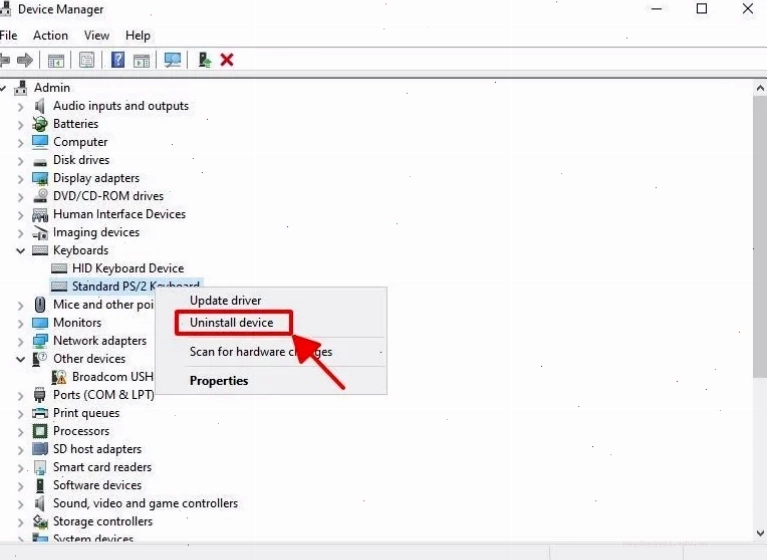Expand the Batteries tree node
The width and height of the screenshot is (767, 560).
(x=20, y=124)
